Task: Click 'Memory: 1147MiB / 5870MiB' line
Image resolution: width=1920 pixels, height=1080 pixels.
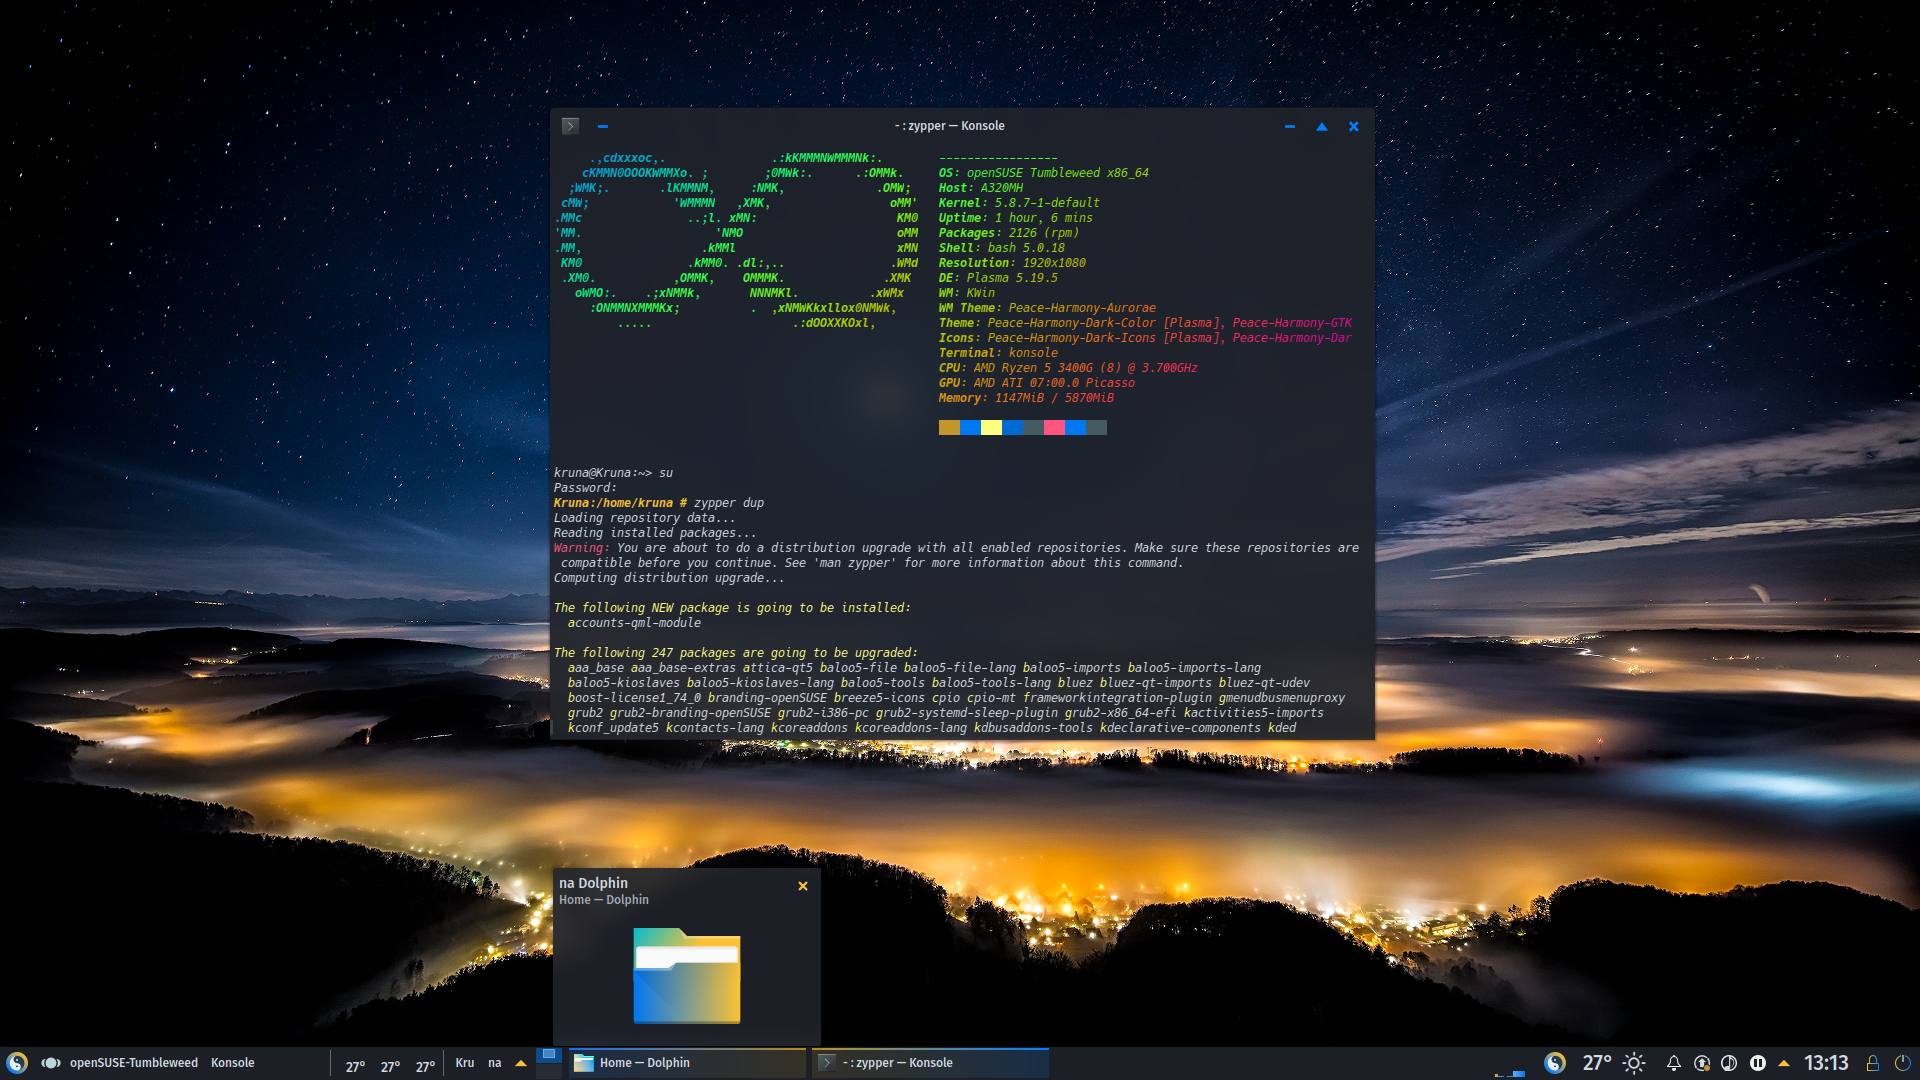Action: coord(1026,398)
